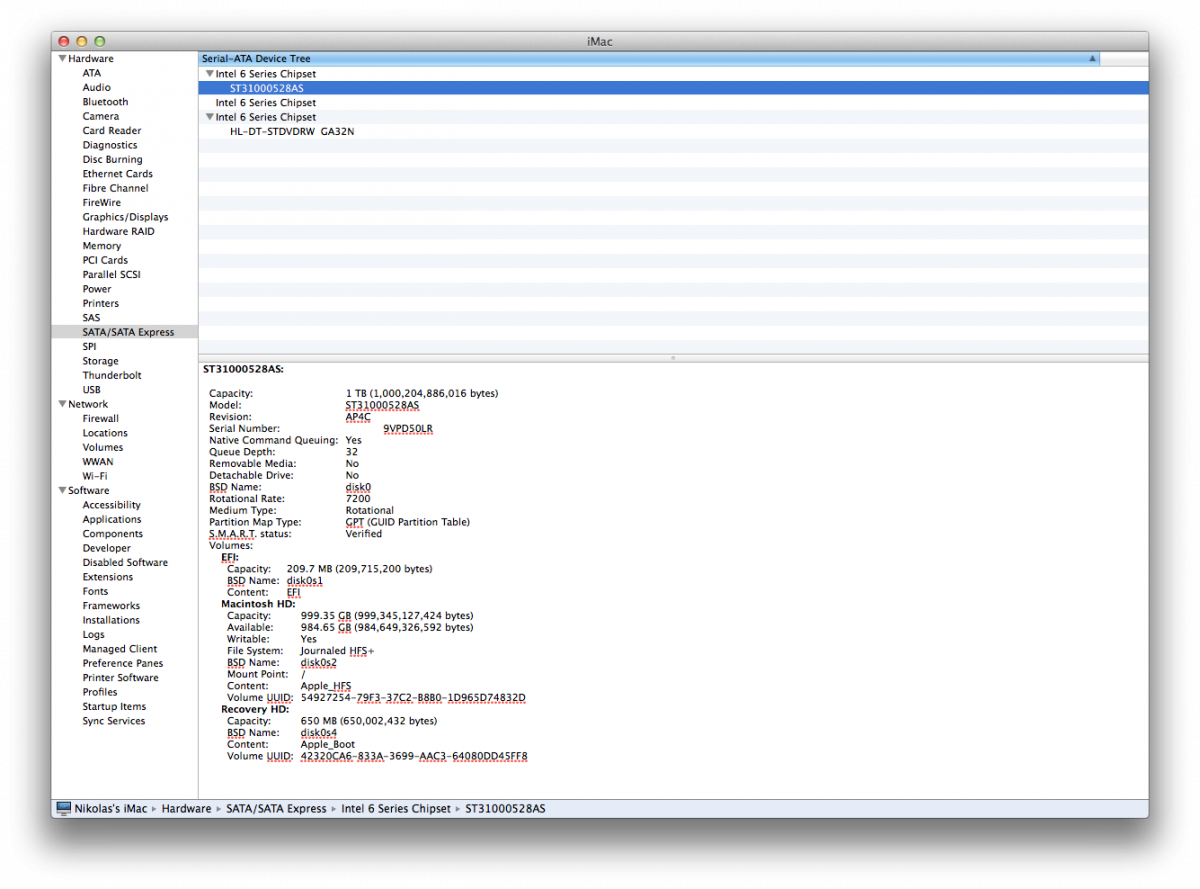Select Volumes under Network
Screen dimensions: 1200x889
click(x=103, y=448)
